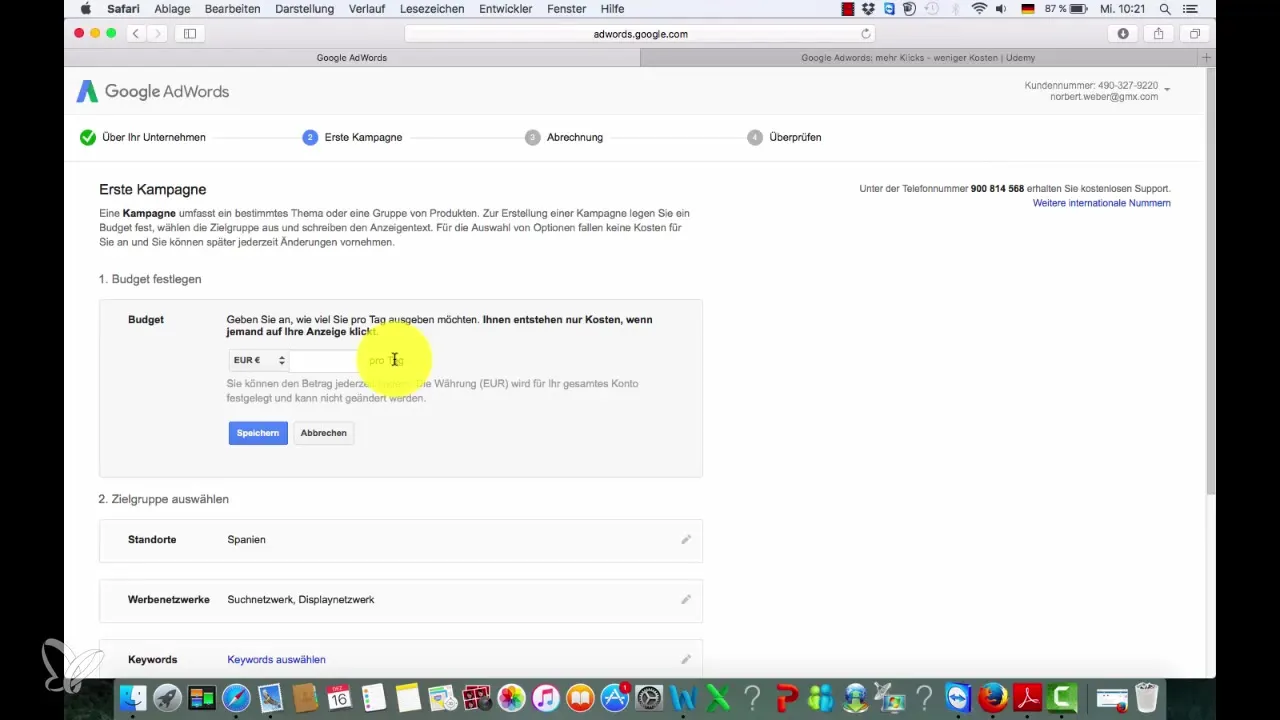Go forward with Safari's forward arrow
This screenshot has width=1280, height=720.
156,34
